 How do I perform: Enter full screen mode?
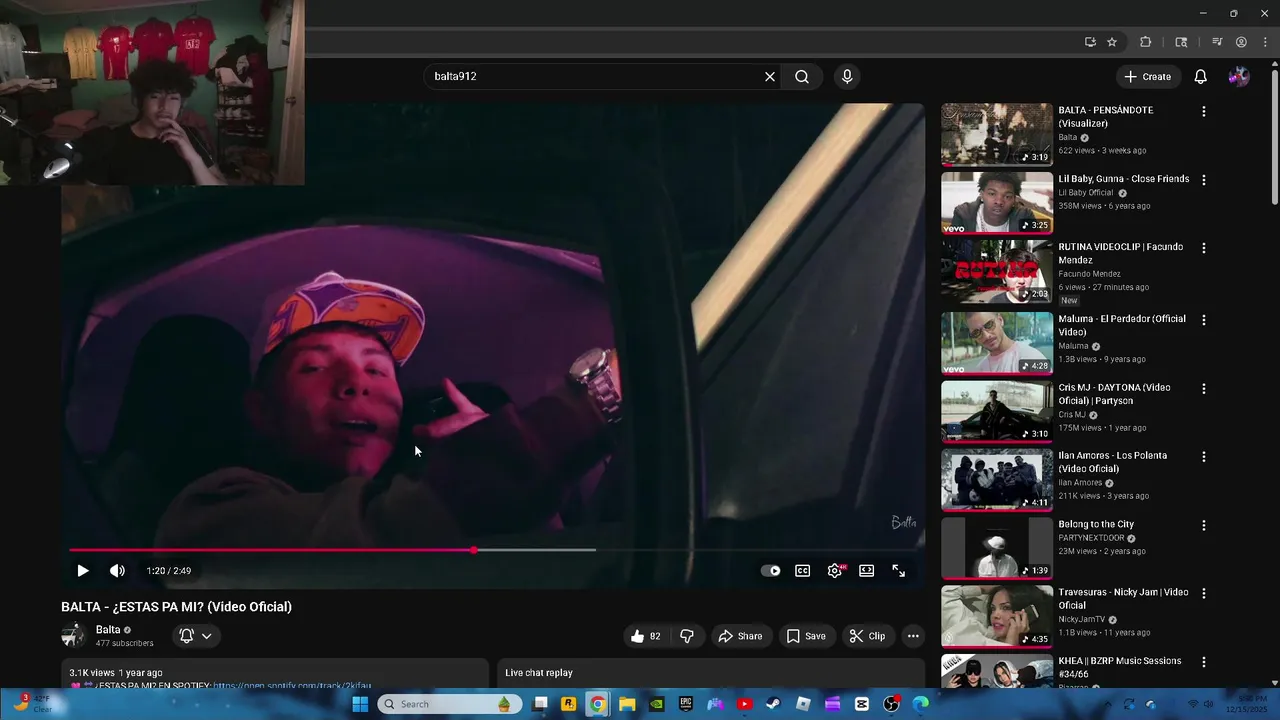(x=899, y=571)
